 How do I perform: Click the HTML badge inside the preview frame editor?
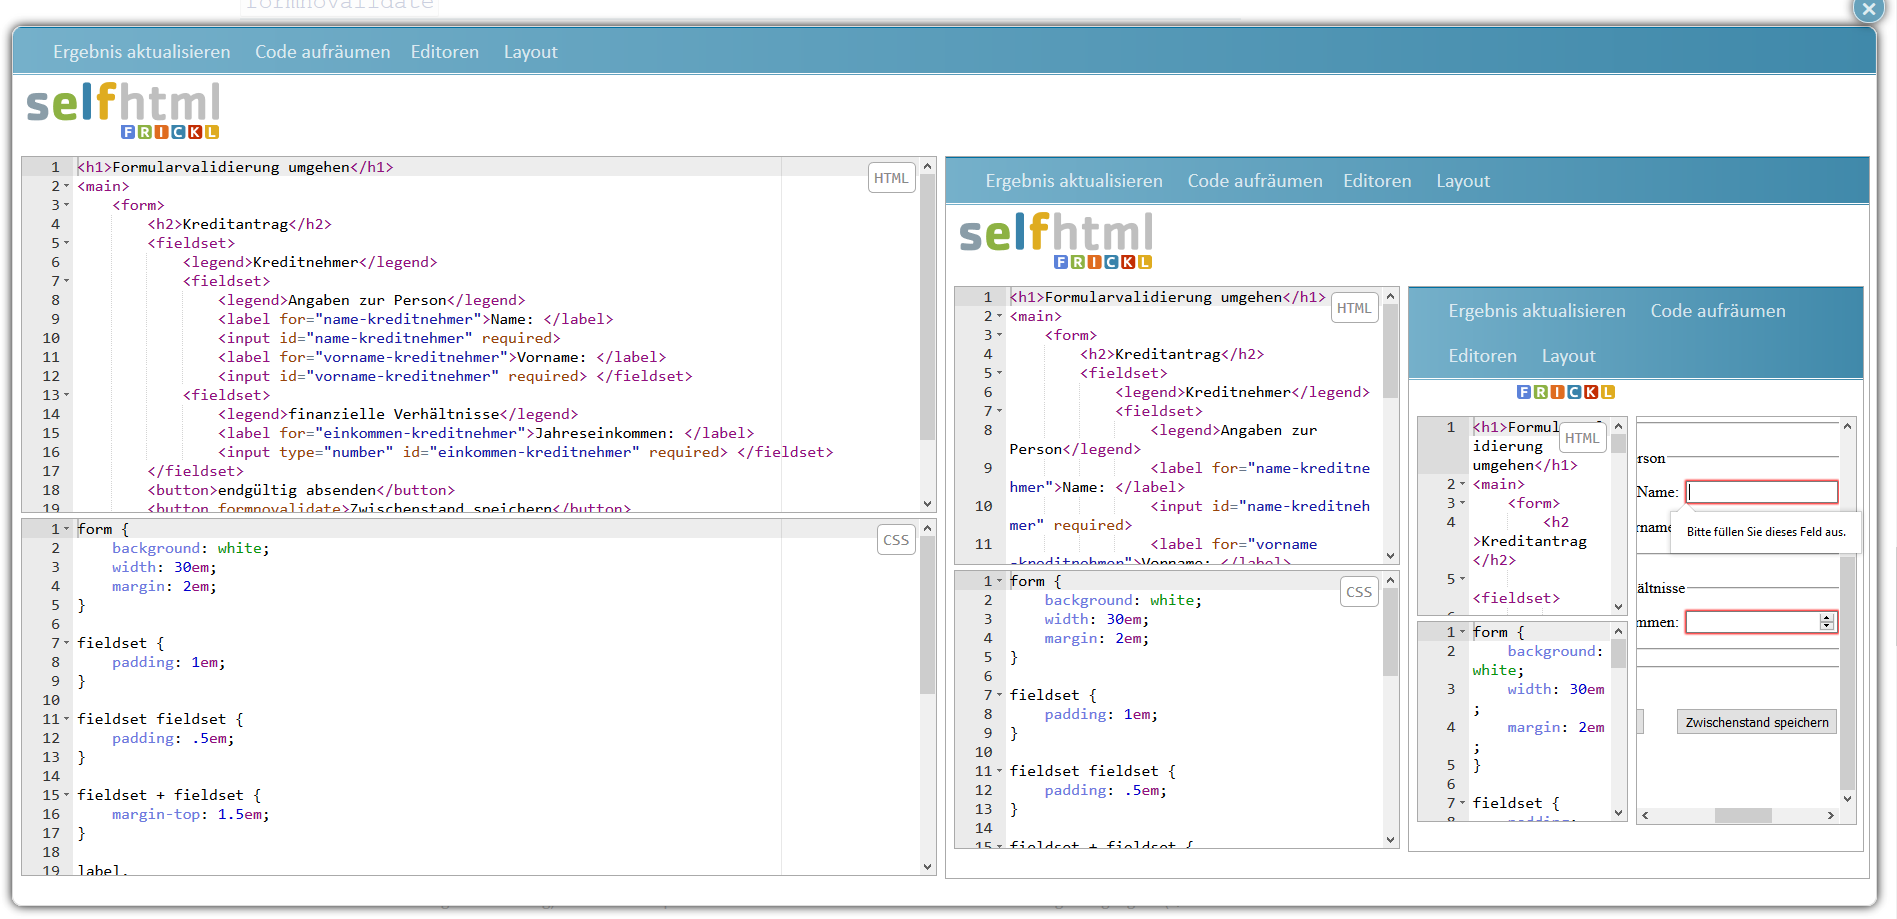click(x=1354, y=307)
